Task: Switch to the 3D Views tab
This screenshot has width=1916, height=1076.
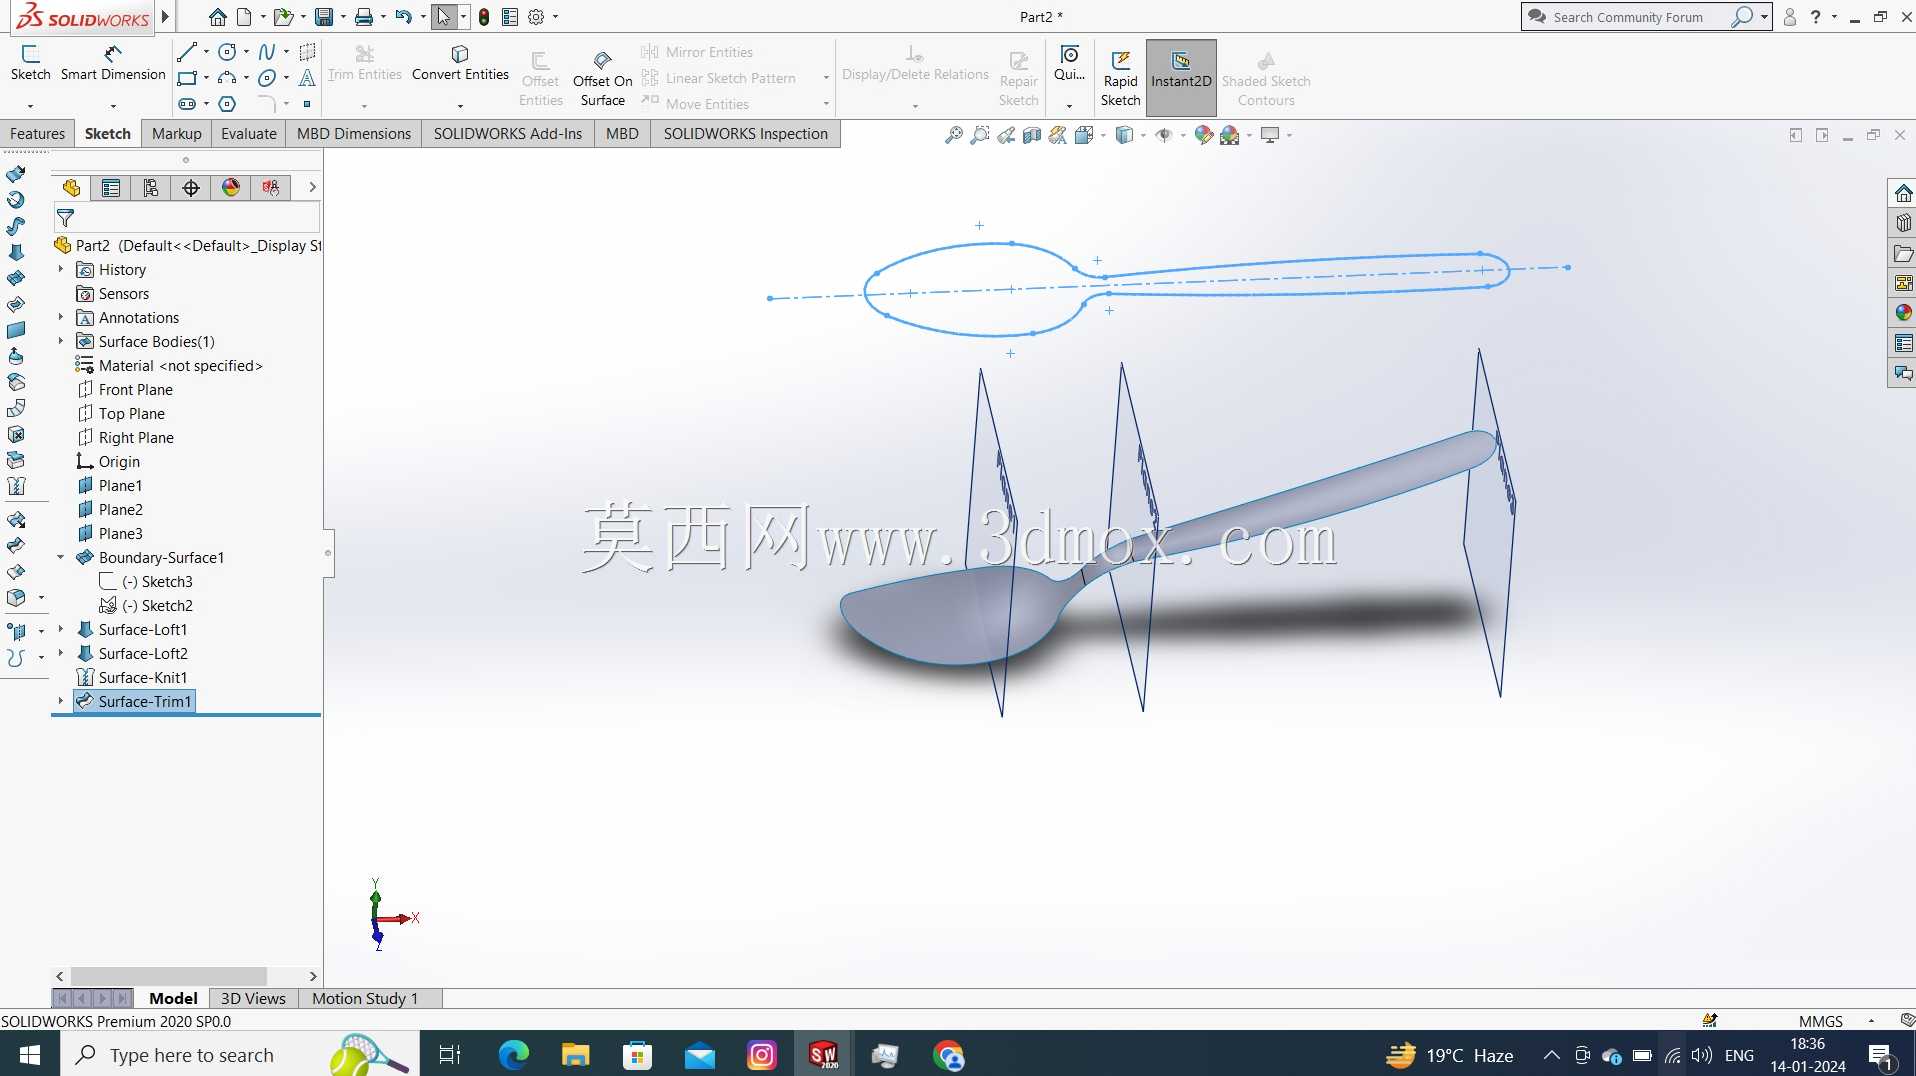Action: pyautogui.click(x=253, y=998)
